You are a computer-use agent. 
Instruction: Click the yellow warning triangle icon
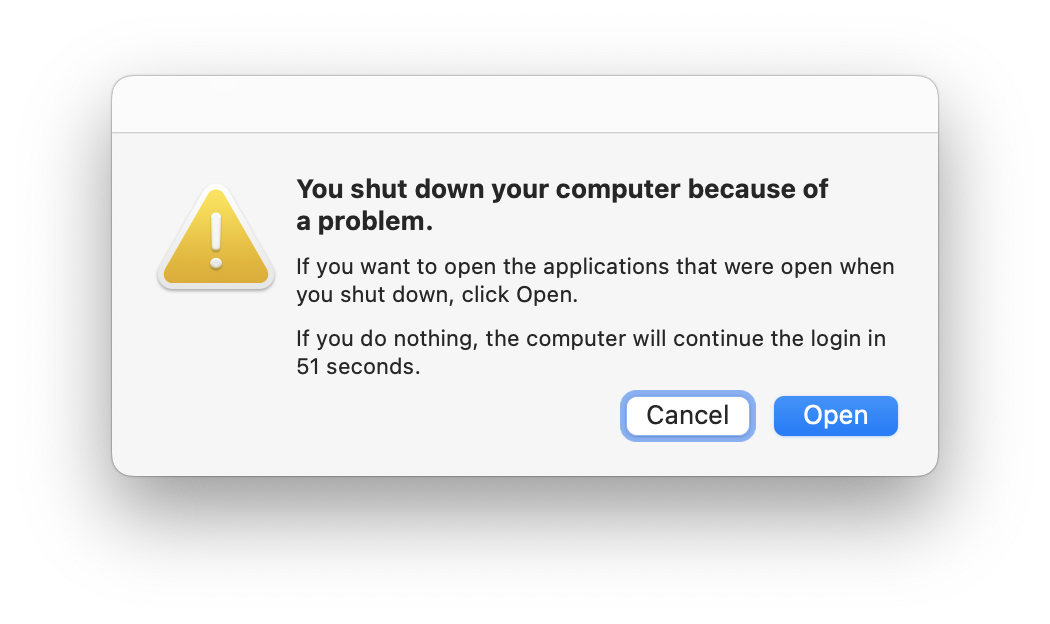216,236
